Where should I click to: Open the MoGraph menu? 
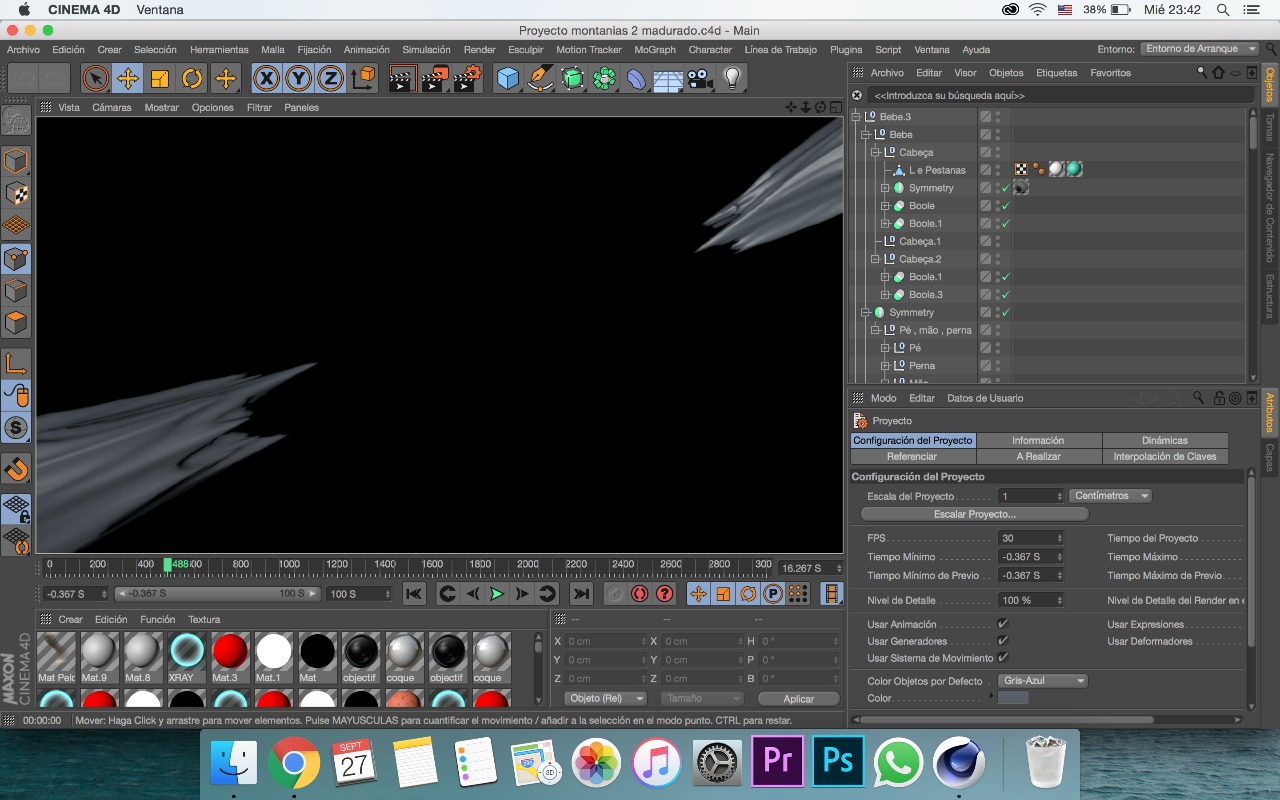coord(655,49)
